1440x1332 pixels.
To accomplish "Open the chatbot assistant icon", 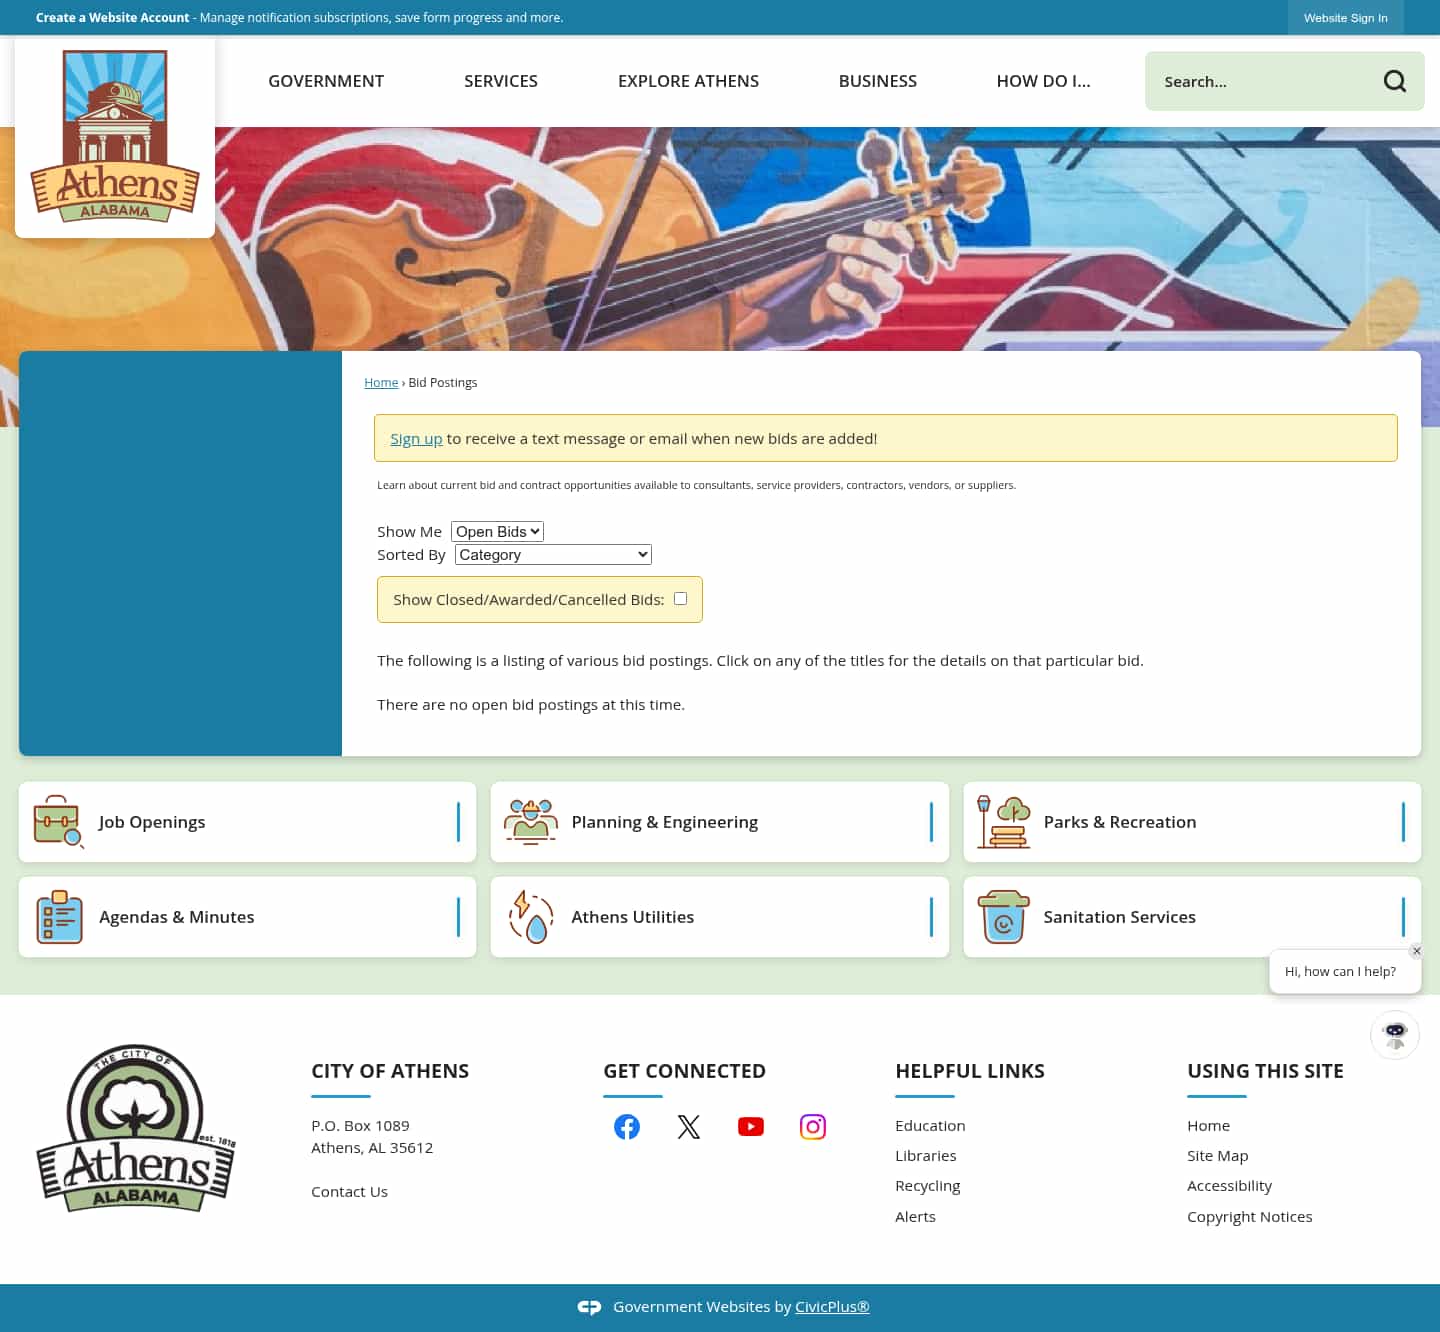I will coord(1394,1035).
